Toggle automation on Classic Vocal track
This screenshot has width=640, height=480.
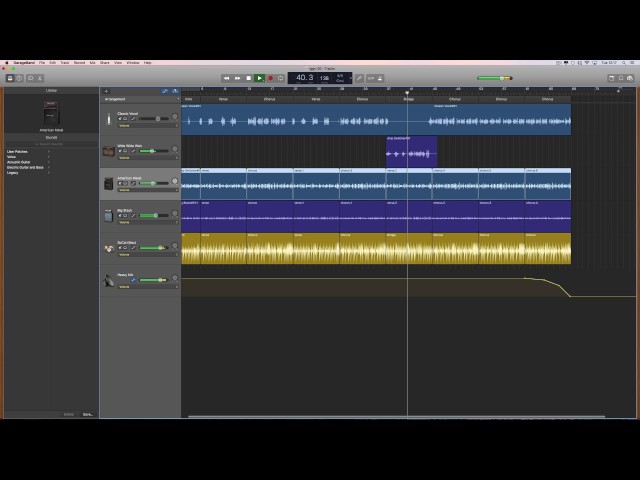click(133, 119)
